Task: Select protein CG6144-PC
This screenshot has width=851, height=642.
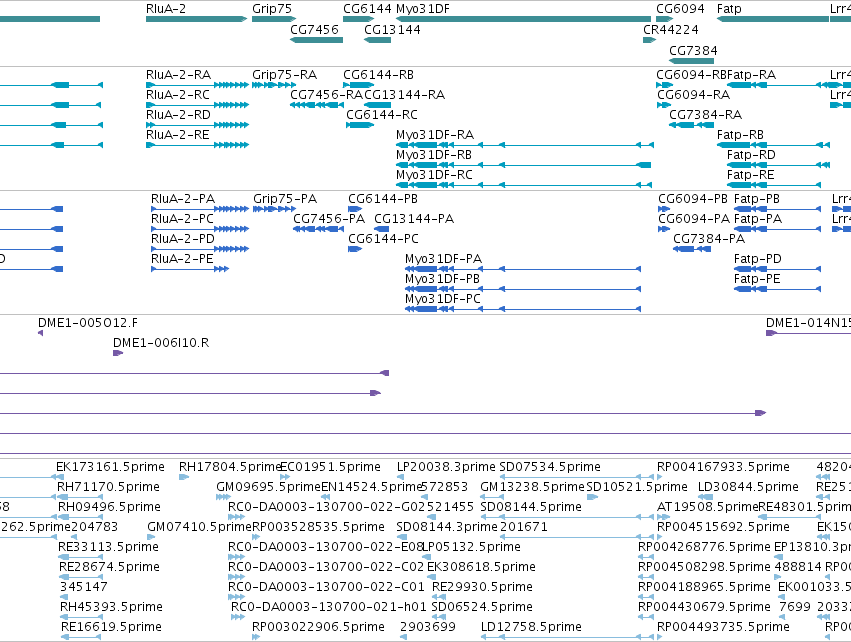Action: (355, 249)
